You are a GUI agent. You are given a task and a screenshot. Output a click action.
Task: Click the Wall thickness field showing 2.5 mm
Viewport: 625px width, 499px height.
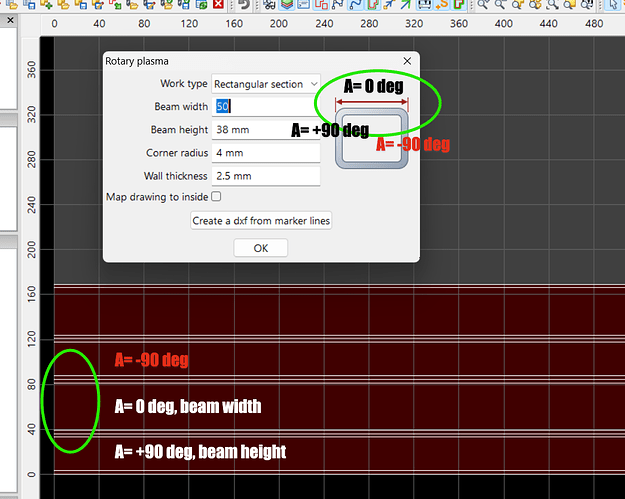(265, 176)
